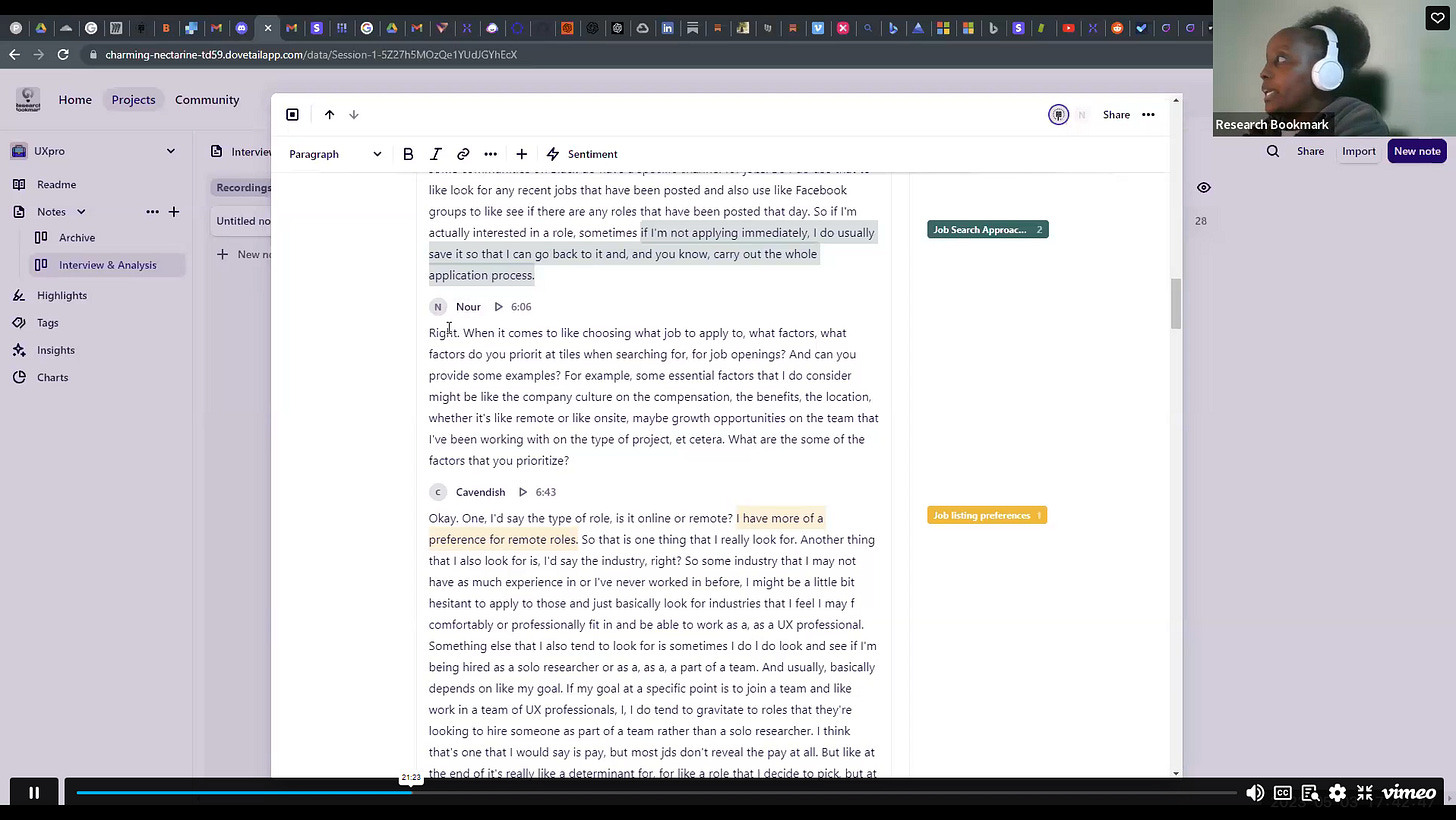Open the Vimeo logo link
This screenshot has height=820, width=1456.
(1409, 793)
